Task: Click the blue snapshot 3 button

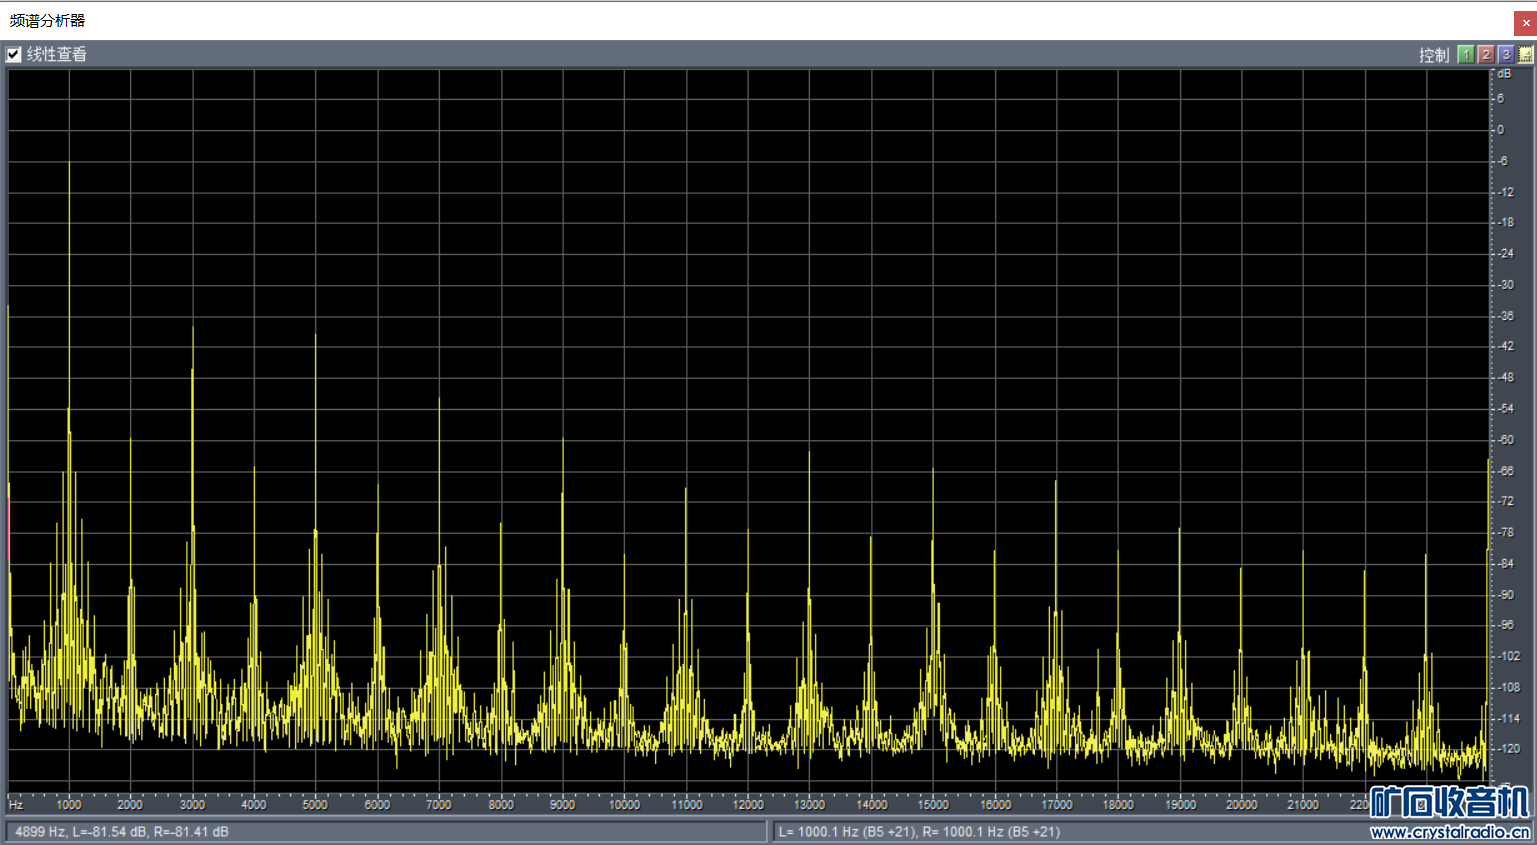Action: [1506, 55]
